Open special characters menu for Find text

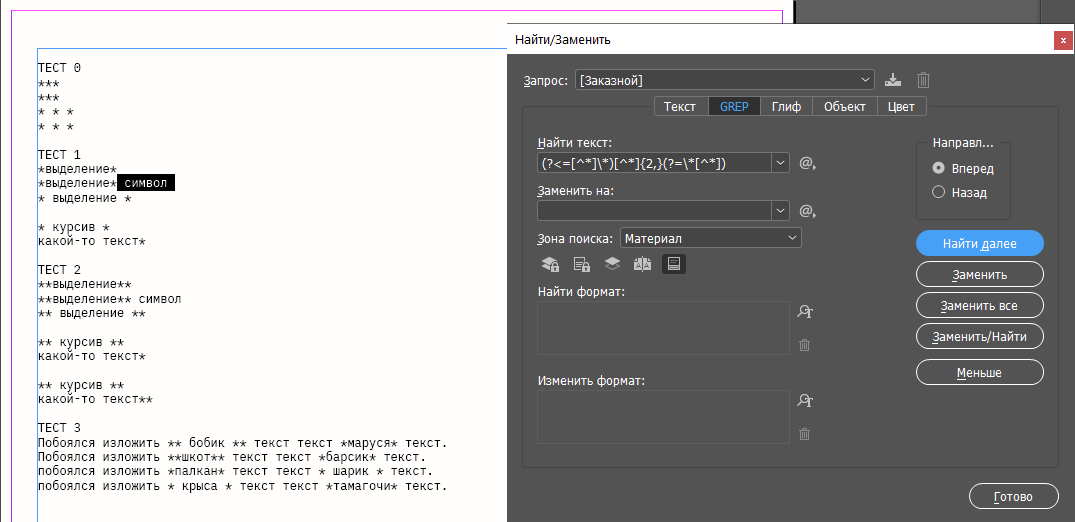[808, 163]
